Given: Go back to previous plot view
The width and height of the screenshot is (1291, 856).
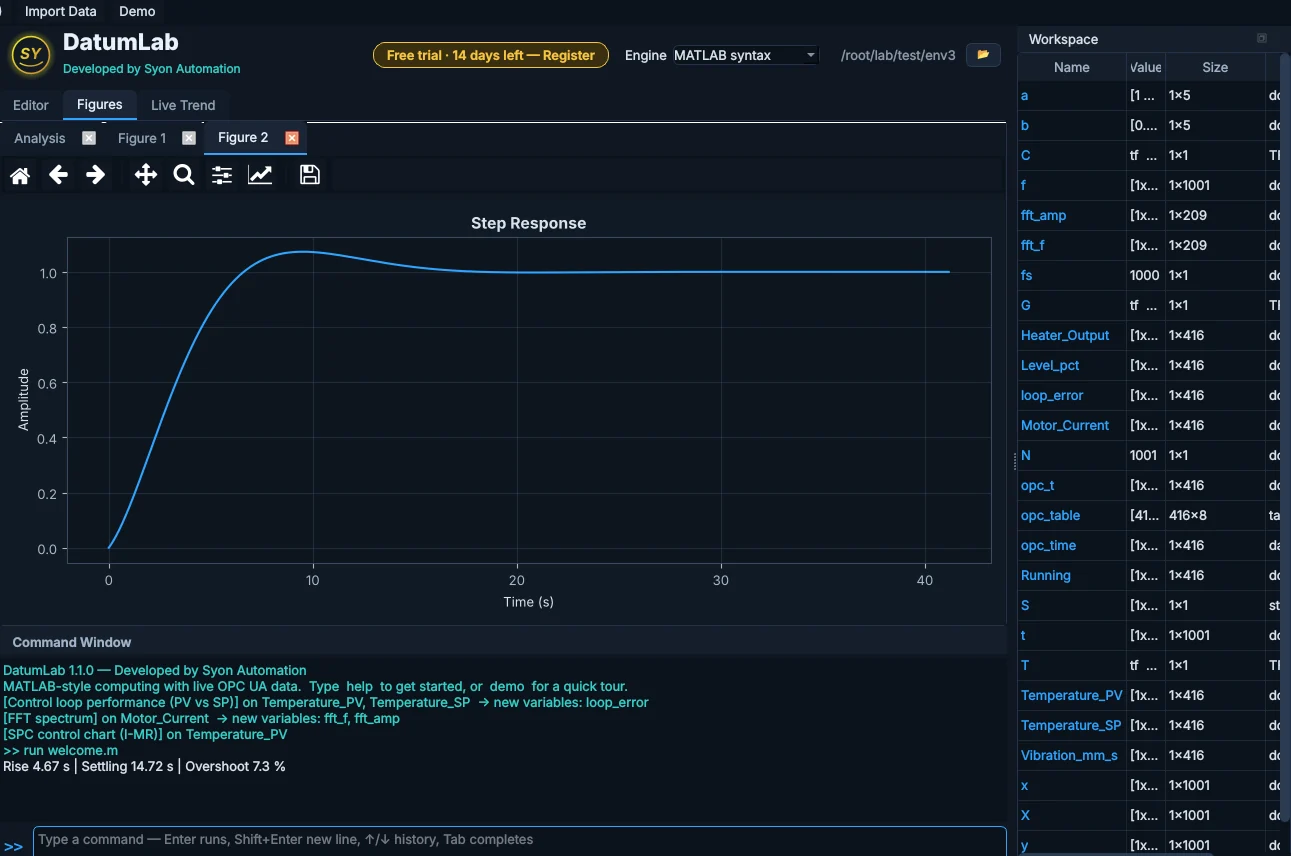Looking at the screenshot, I should [x=58, y=175].
